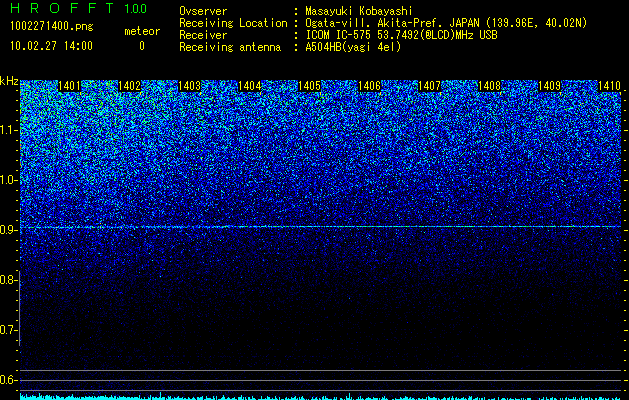
Task: Click the Receiving antenna label
Action: click(230, 47)
